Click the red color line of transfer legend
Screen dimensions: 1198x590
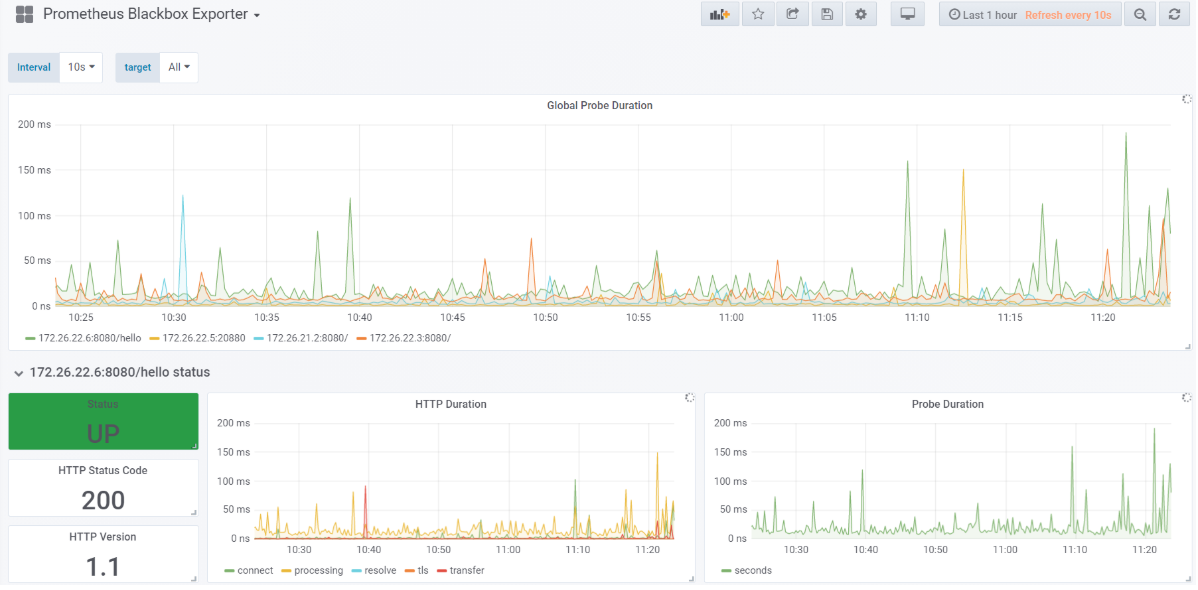(441, 571)
